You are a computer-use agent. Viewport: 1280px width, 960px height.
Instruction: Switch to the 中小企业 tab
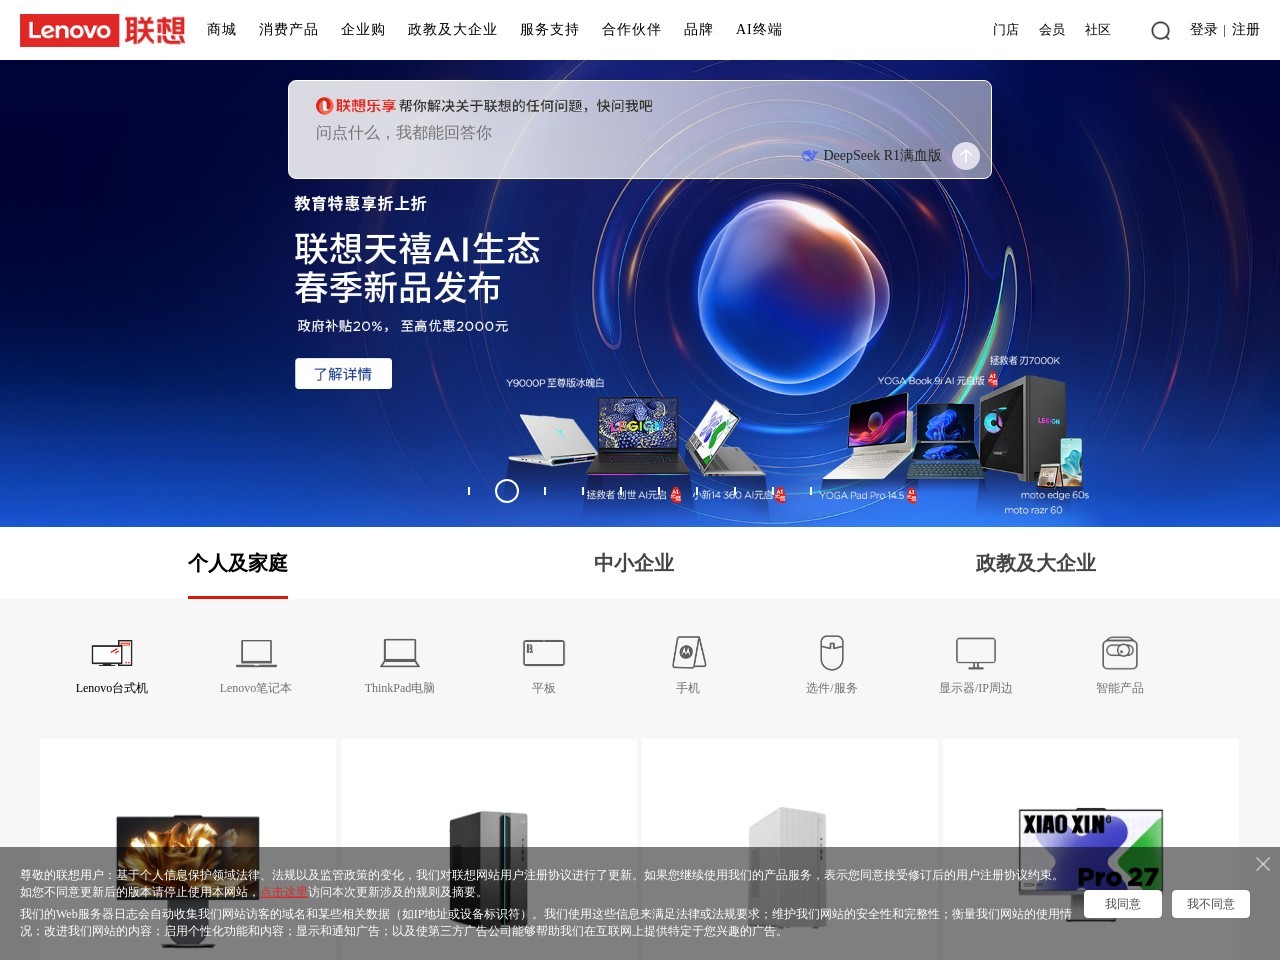click(634, 564)
